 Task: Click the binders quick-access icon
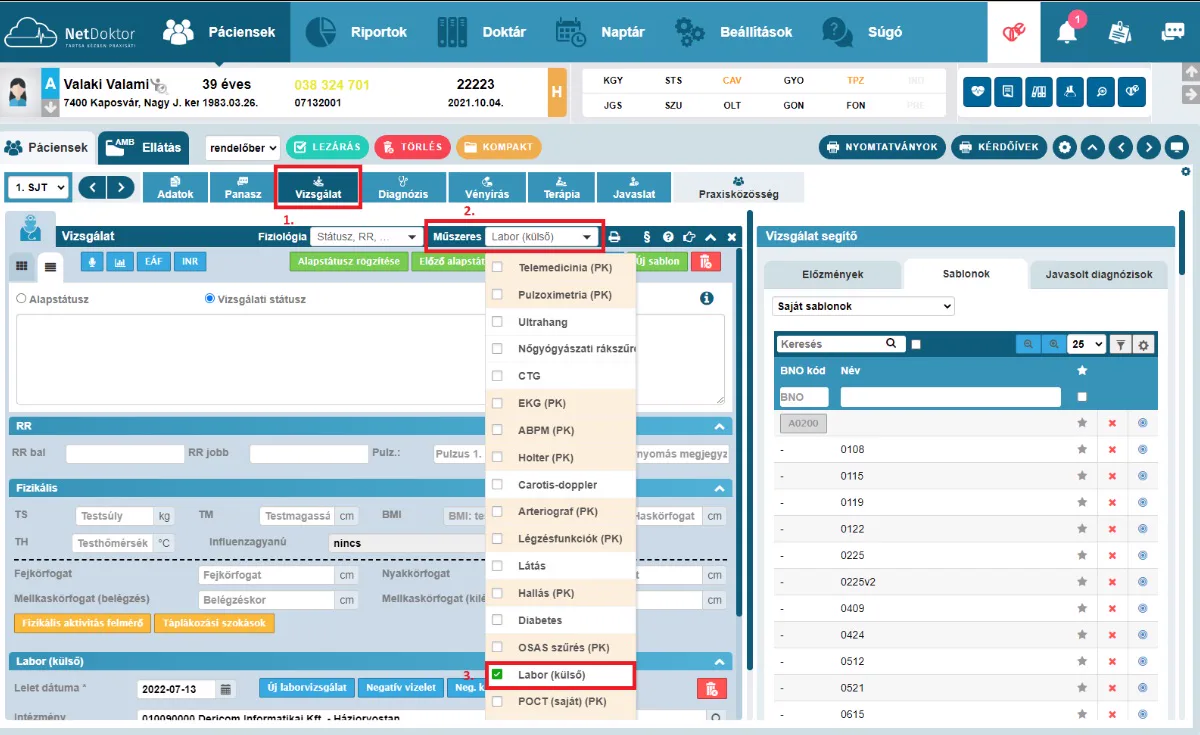(x=1039, y=91)
